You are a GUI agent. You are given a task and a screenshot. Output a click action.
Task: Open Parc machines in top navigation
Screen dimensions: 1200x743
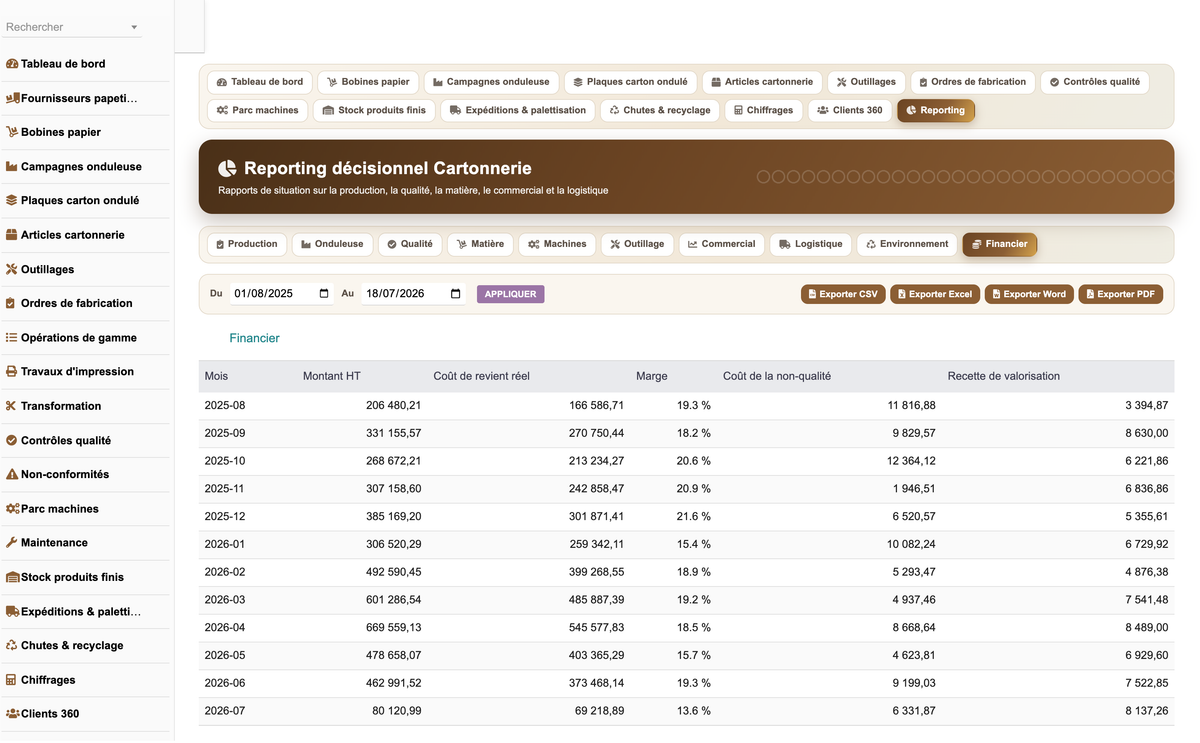pos(258,110)
